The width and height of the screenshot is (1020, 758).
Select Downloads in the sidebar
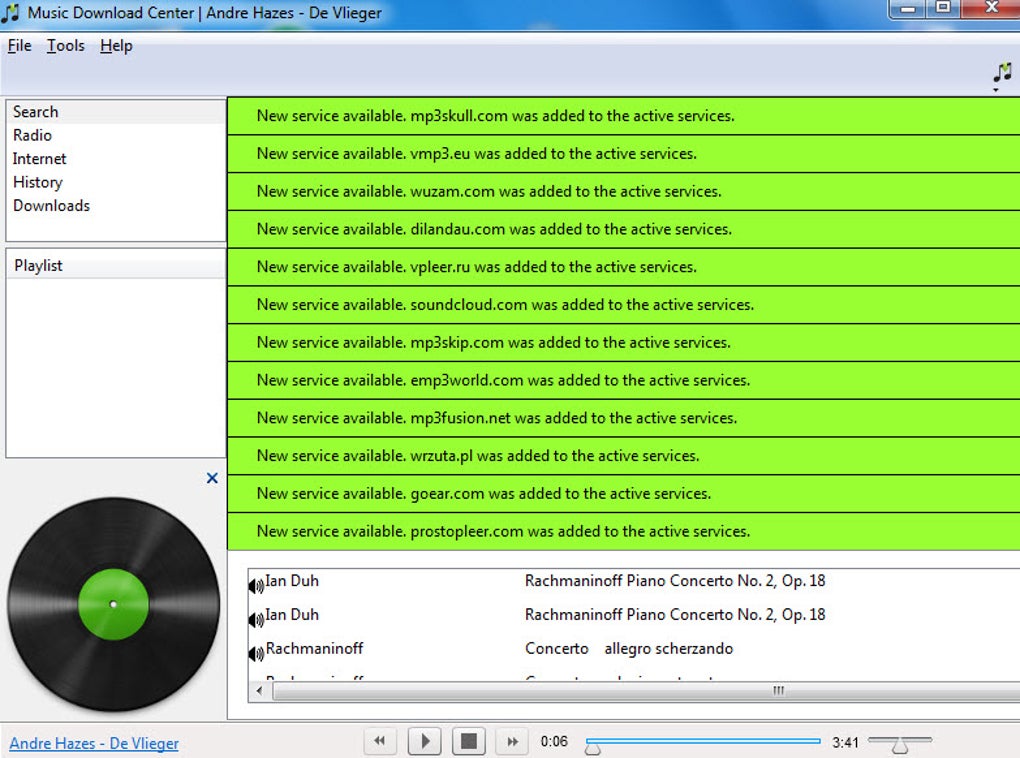[116, 206]
